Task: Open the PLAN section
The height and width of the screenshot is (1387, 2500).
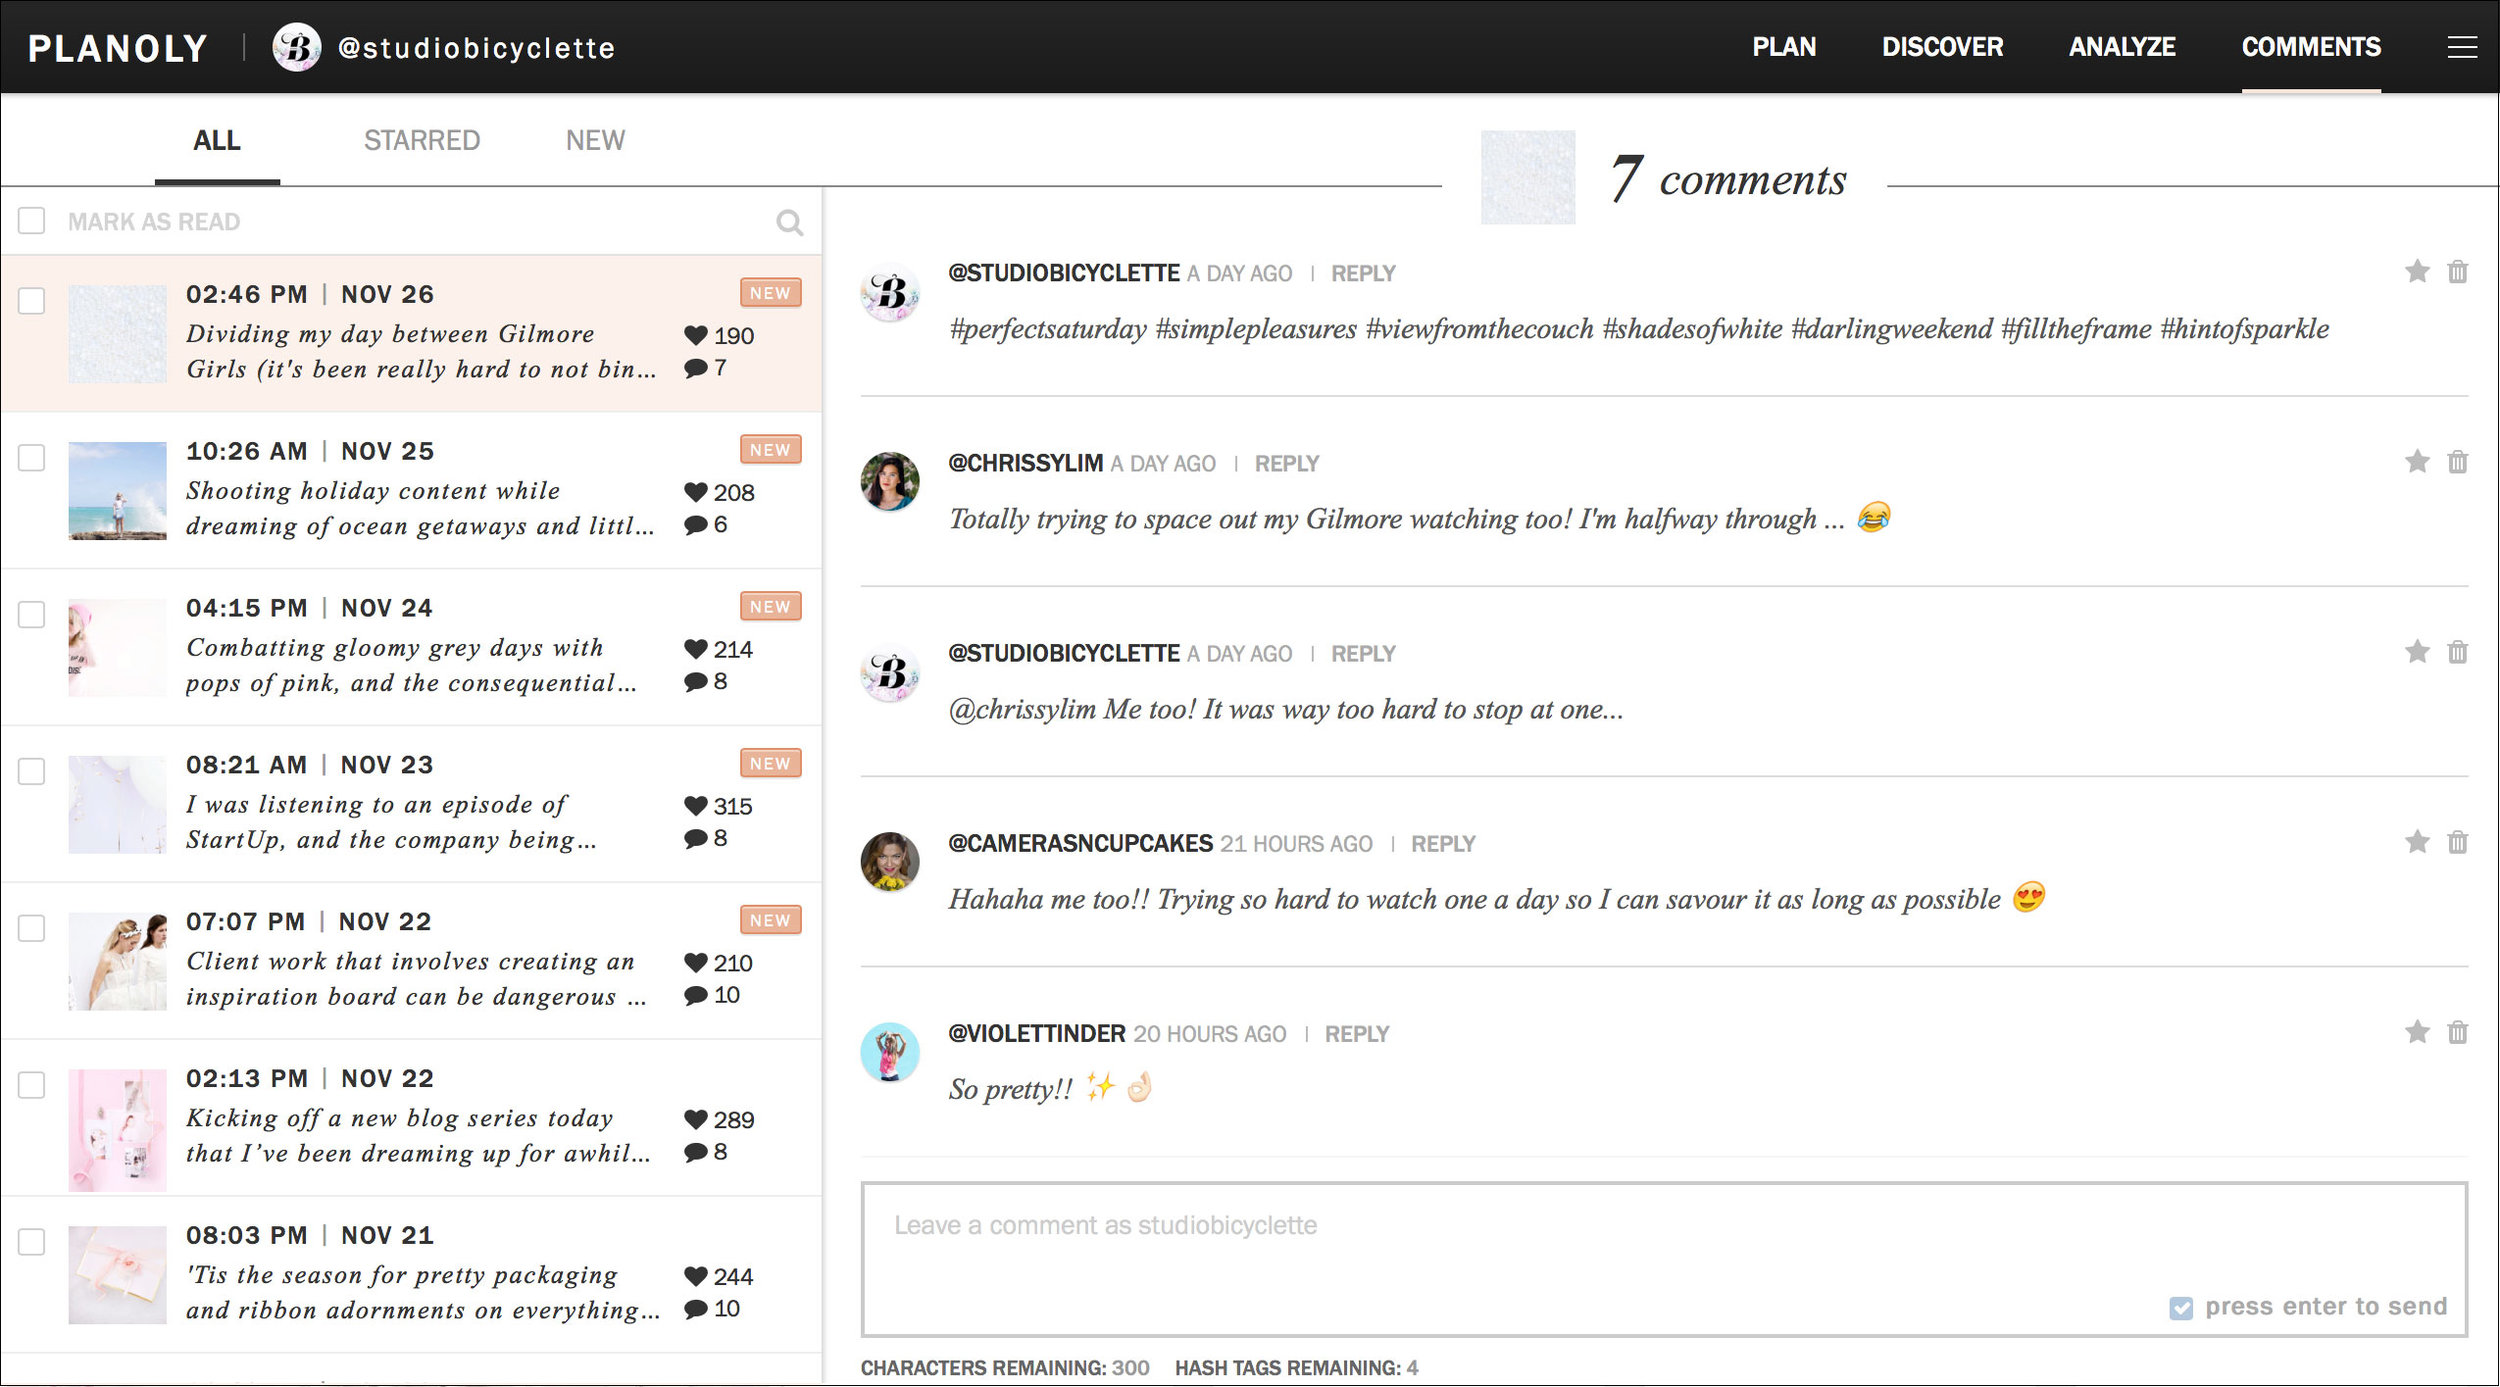Action: point(1784,47)
